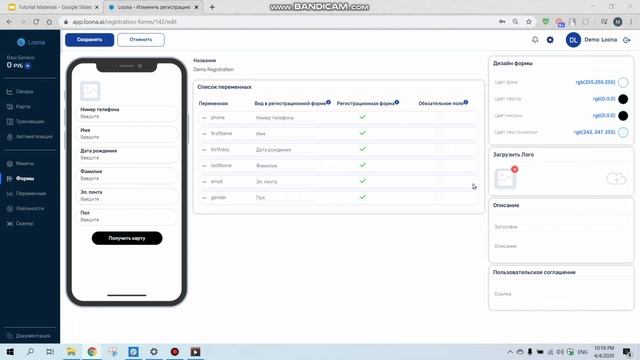Open the DL user avatar

573,40
